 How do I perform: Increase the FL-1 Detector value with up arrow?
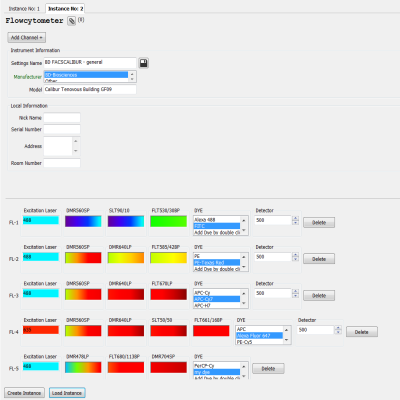(x=295, y=218)
